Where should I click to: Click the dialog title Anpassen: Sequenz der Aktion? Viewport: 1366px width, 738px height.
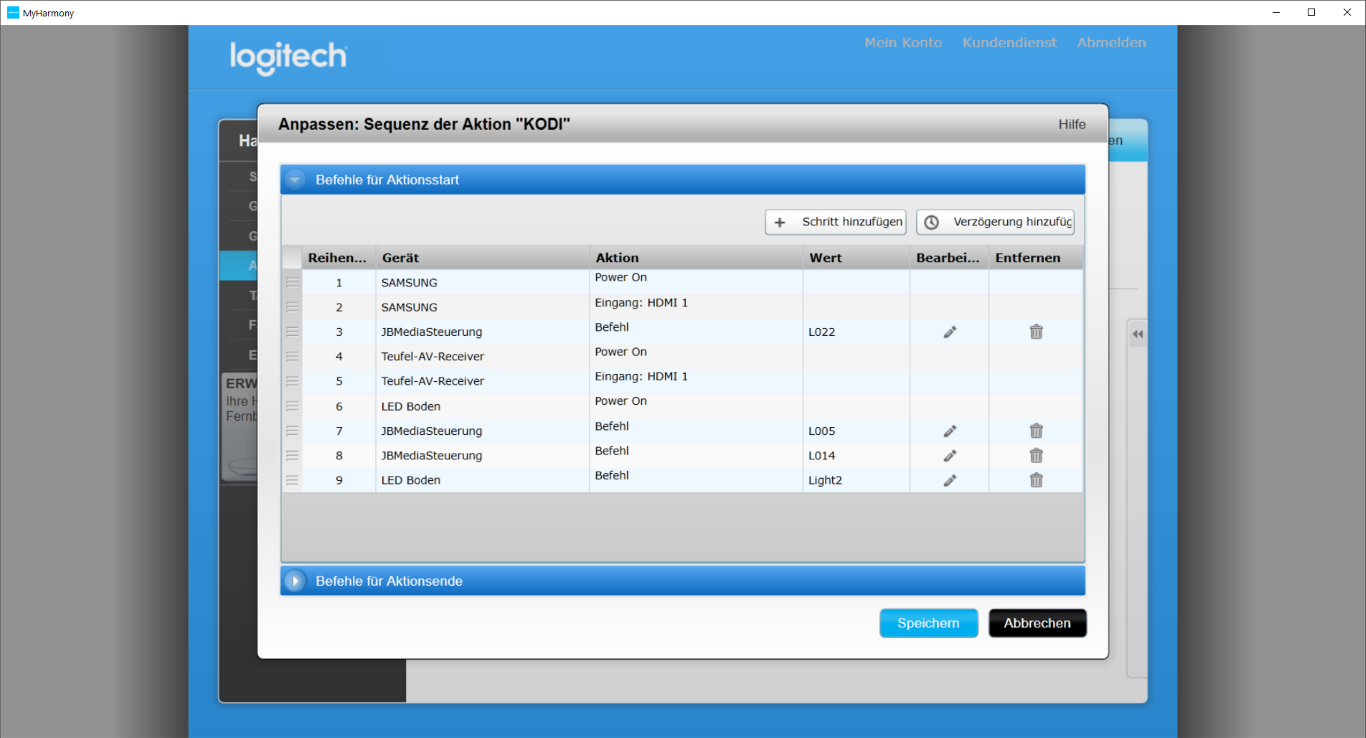(424, 124)
